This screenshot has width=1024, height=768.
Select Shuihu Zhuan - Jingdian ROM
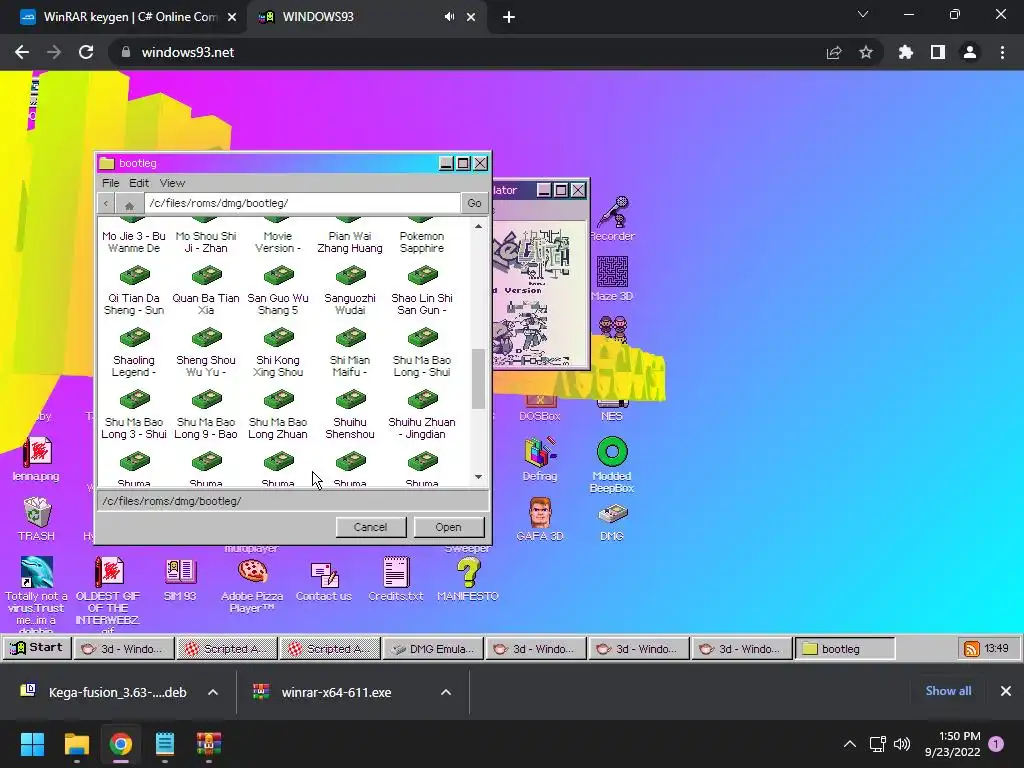[422, 414]
